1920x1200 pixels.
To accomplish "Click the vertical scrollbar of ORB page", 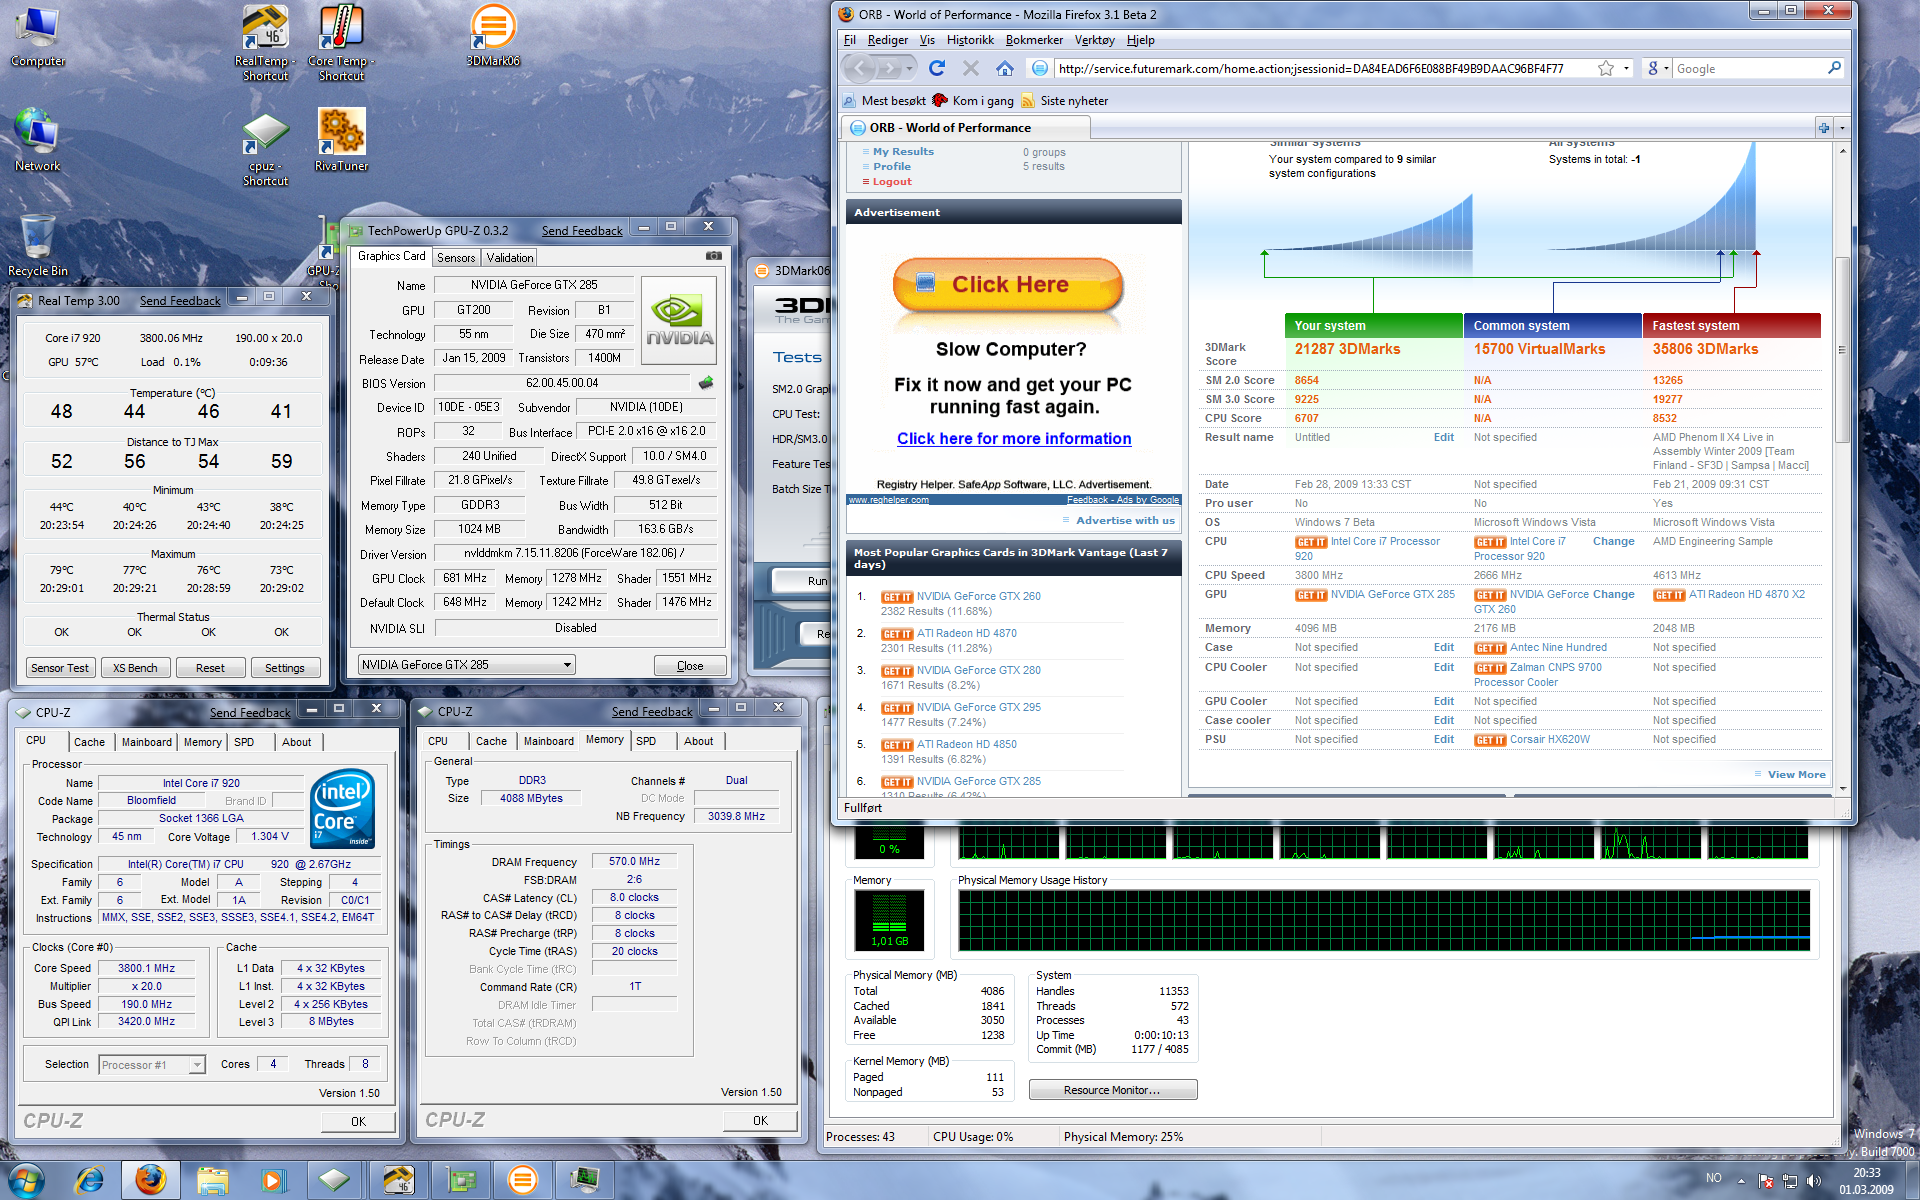I will click(x=1842, y=350).
